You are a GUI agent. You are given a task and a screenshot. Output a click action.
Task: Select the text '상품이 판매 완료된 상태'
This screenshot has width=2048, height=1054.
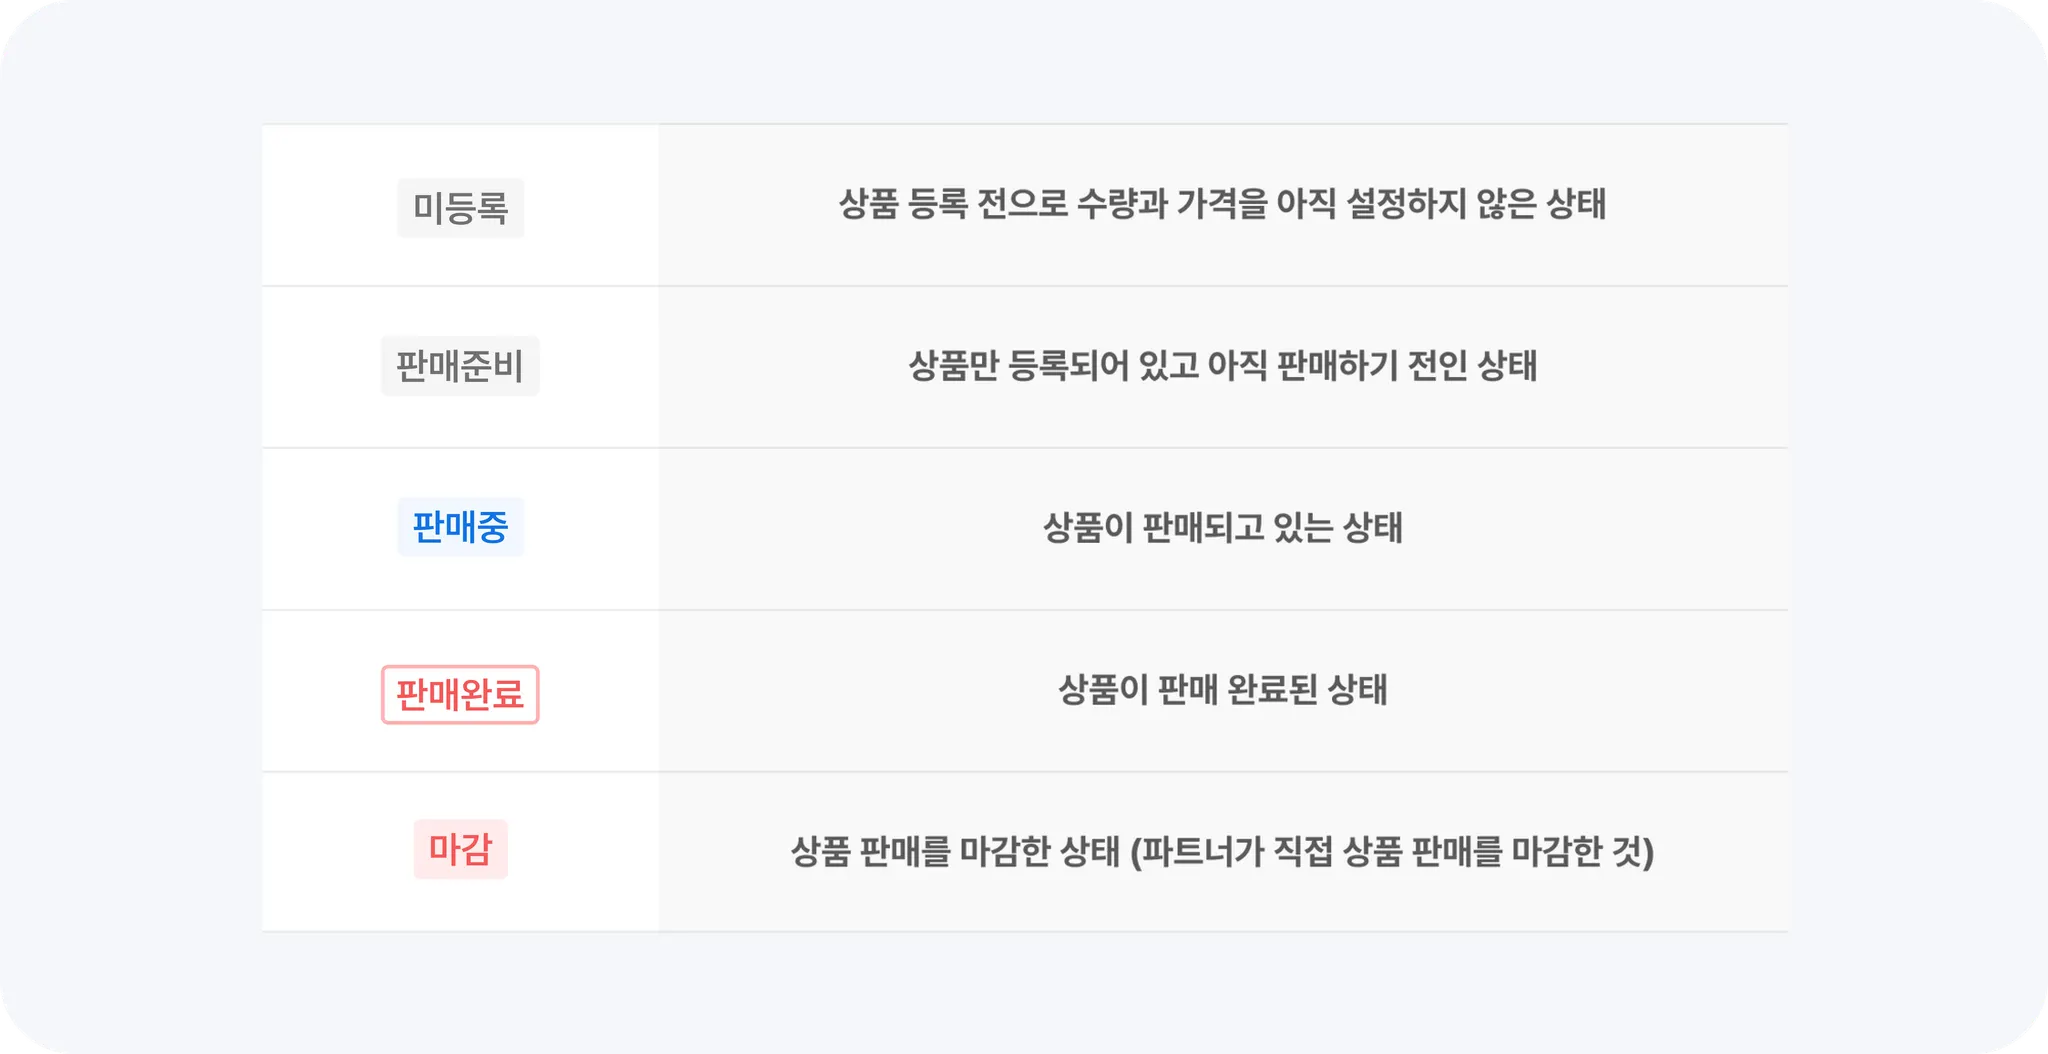[x=1222, y=689]
